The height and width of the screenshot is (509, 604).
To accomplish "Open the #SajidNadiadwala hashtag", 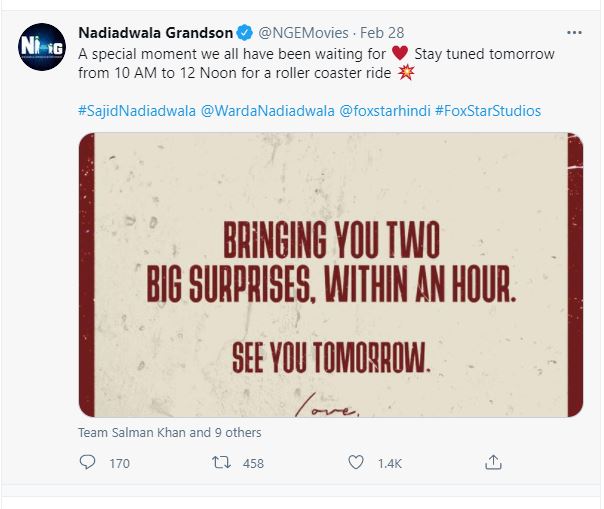I will (137, 111).
